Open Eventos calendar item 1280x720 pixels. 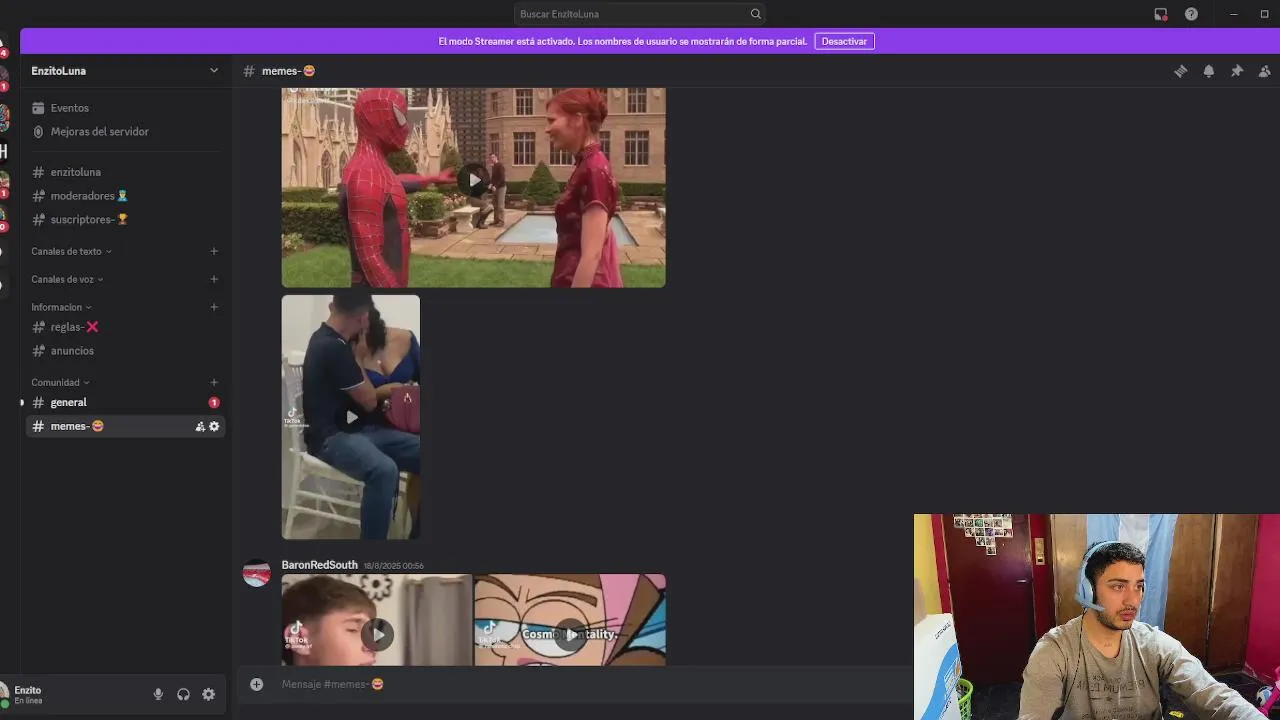click(x=125, y=108)
